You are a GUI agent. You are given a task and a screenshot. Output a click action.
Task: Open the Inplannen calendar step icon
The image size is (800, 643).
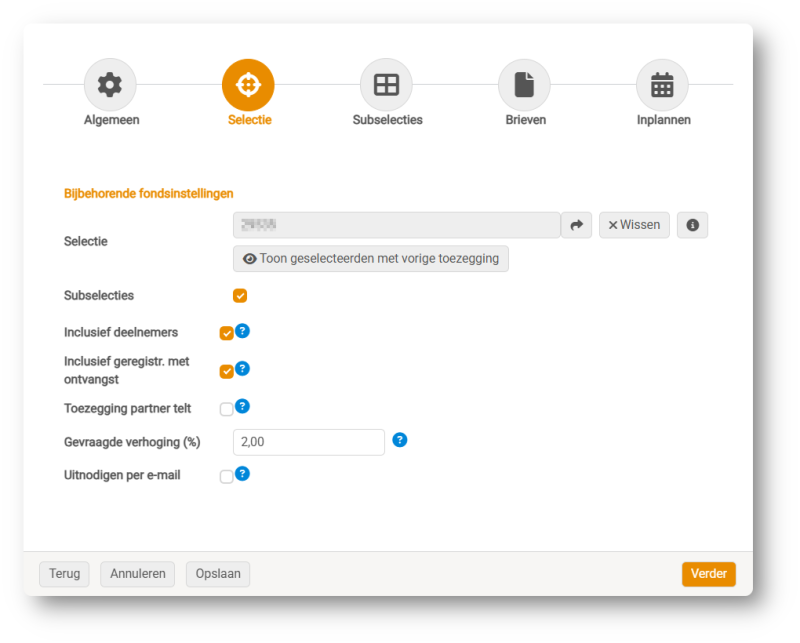(x=662, y=85)
